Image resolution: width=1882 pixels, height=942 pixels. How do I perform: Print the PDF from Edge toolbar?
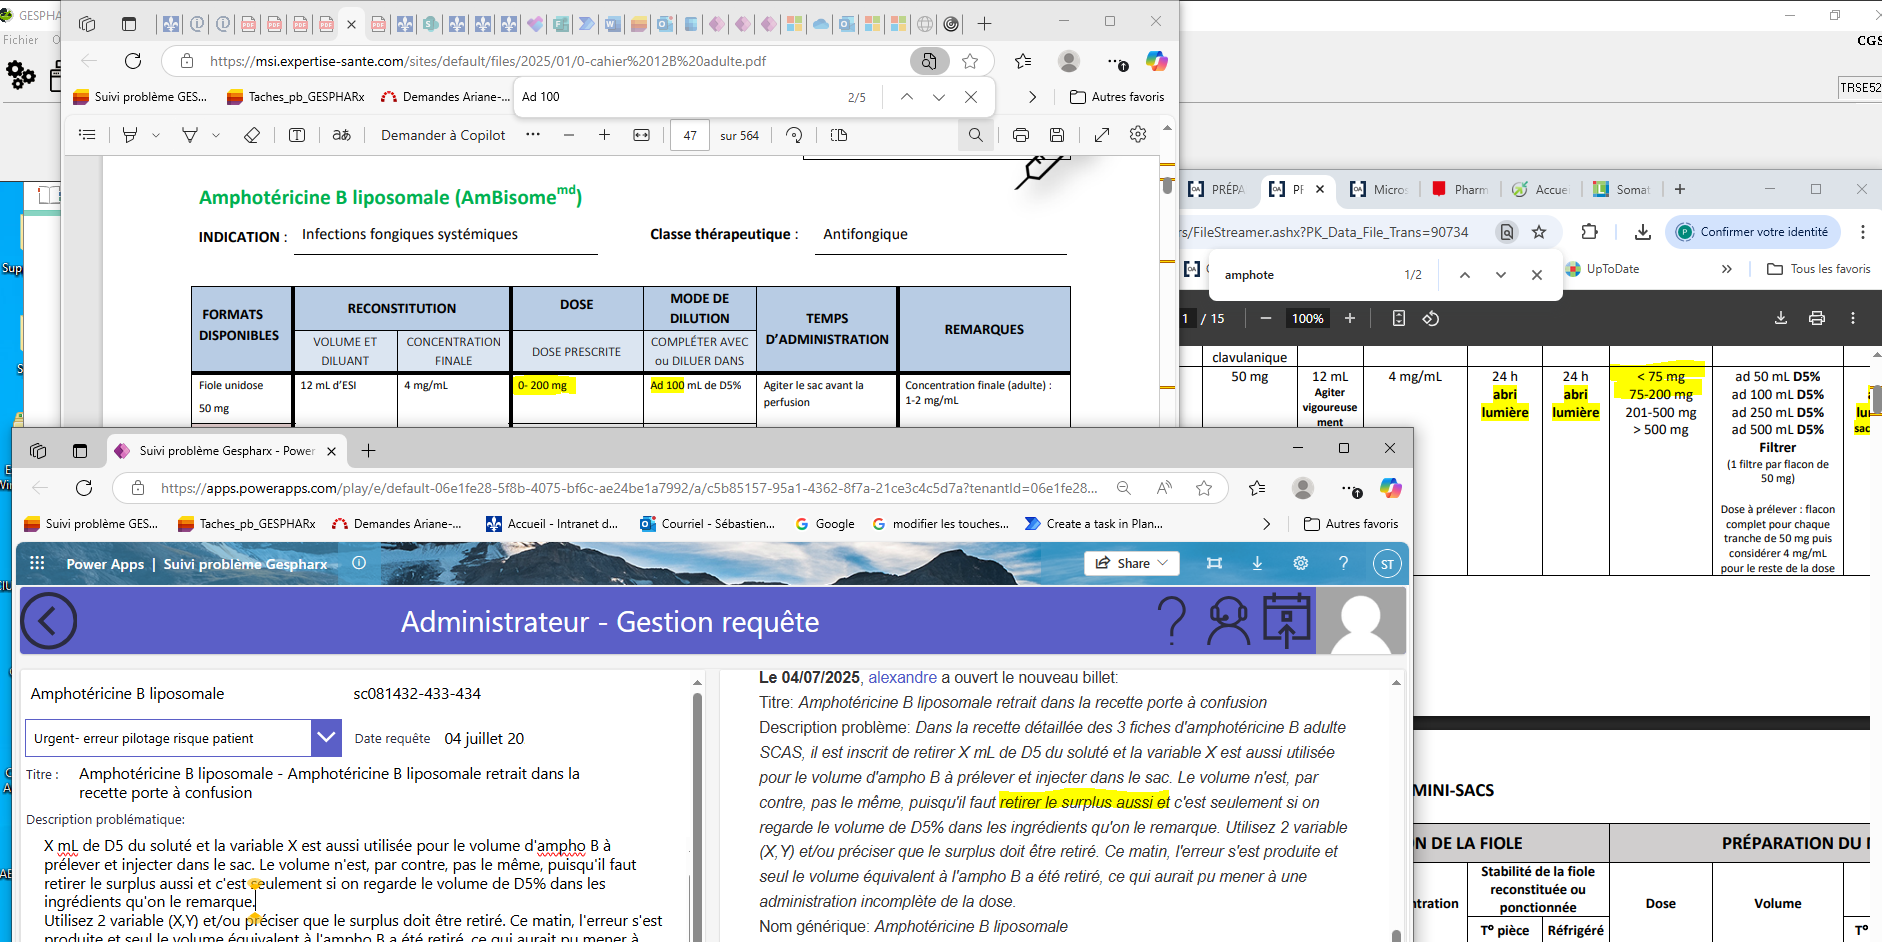(1020, 135)
